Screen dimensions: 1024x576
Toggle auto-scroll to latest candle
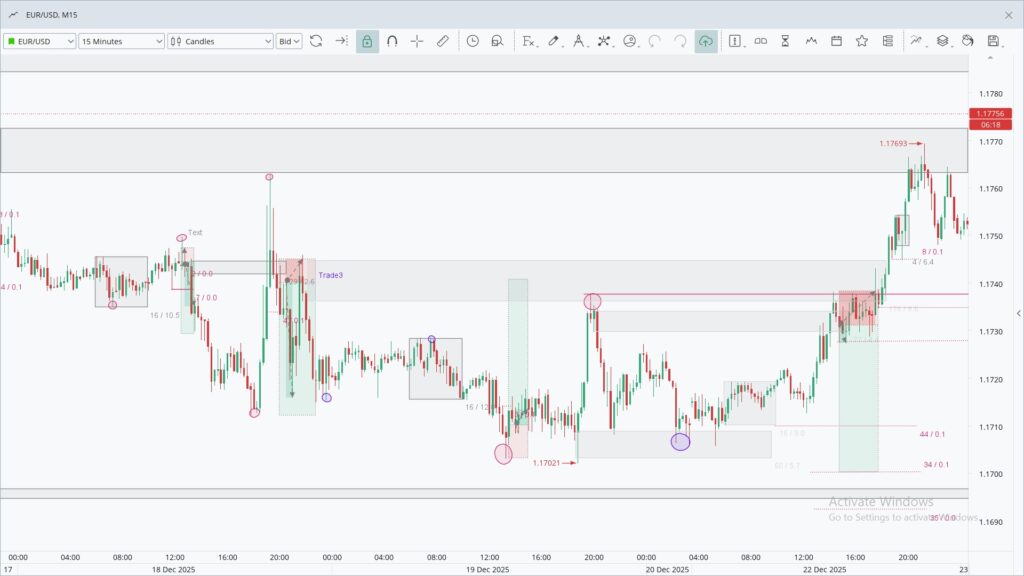click(x=341, y=41)
